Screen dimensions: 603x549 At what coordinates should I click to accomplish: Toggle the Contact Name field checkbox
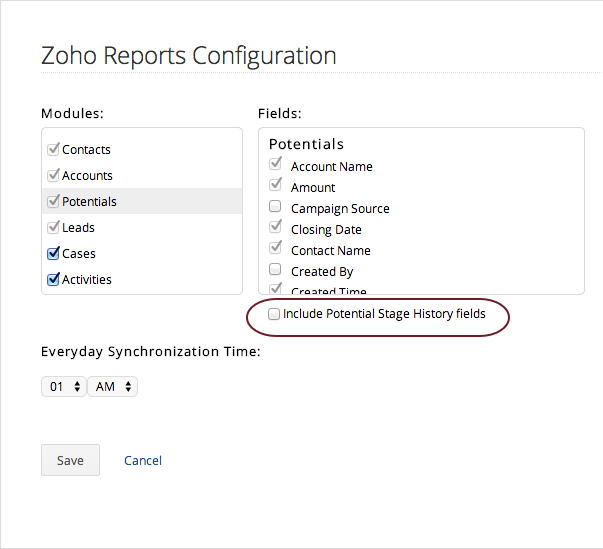click(x=275, y=249)
